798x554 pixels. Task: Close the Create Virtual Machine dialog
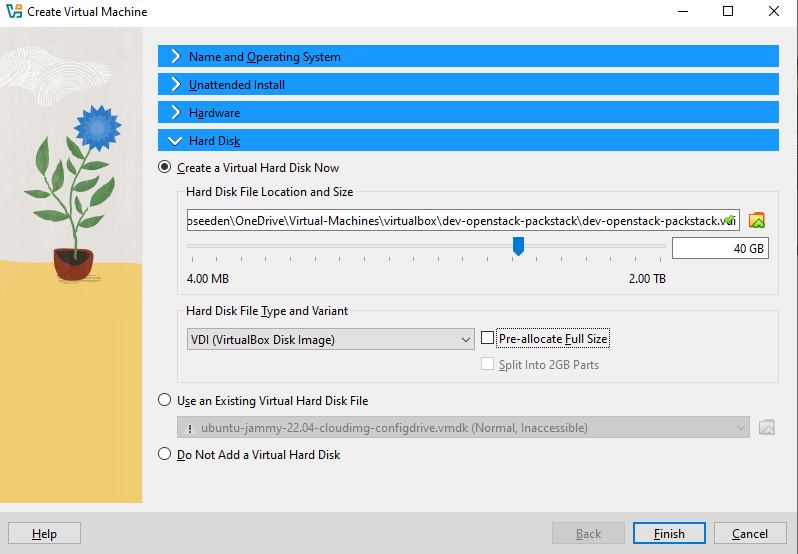[774, 12]
